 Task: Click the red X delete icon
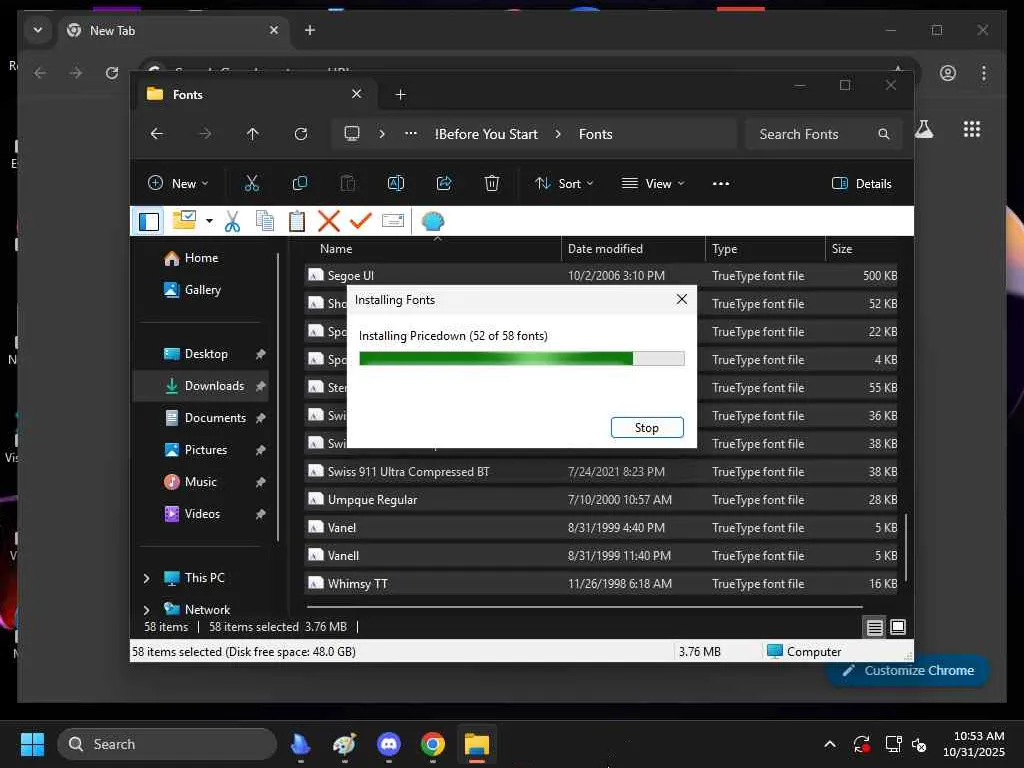(x=328, y=221)
